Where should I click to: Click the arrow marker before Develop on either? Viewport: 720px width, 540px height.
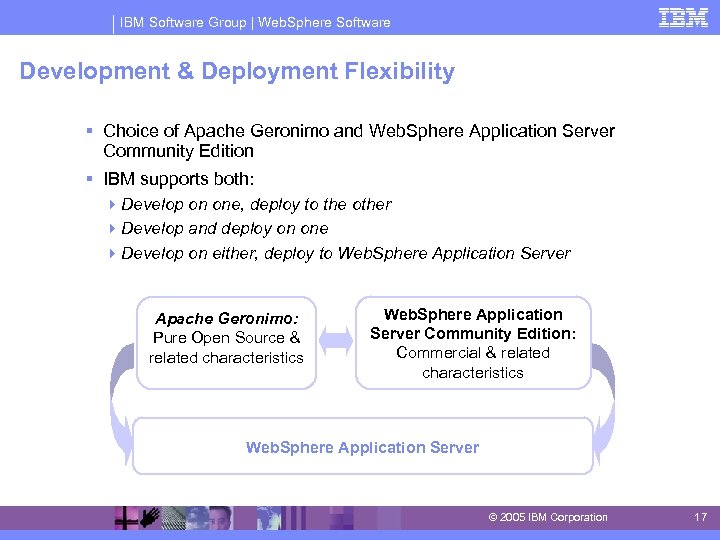112,253
